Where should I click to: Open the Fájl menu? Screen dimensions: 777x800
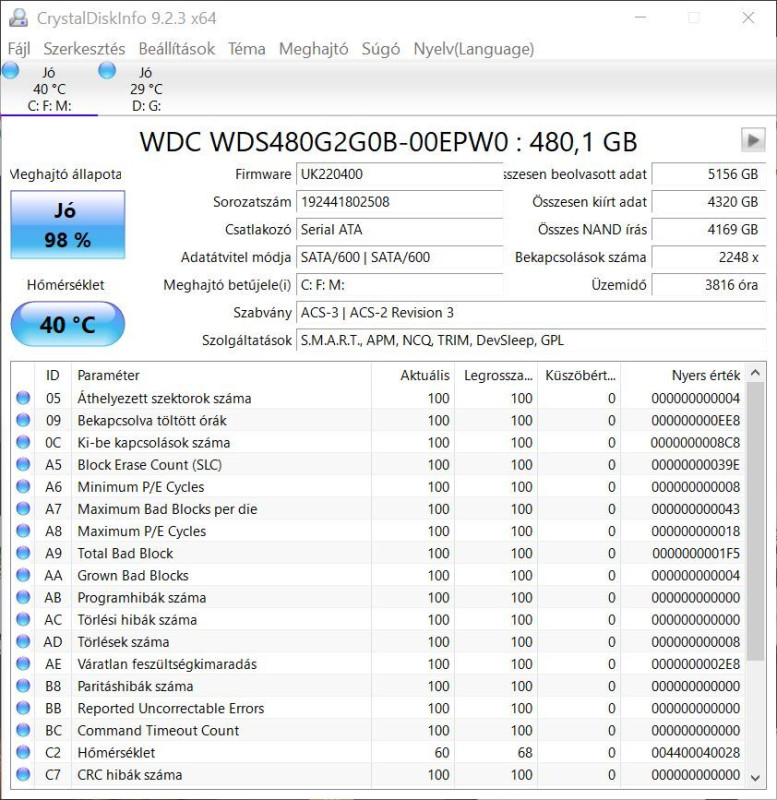coord(19,49)
